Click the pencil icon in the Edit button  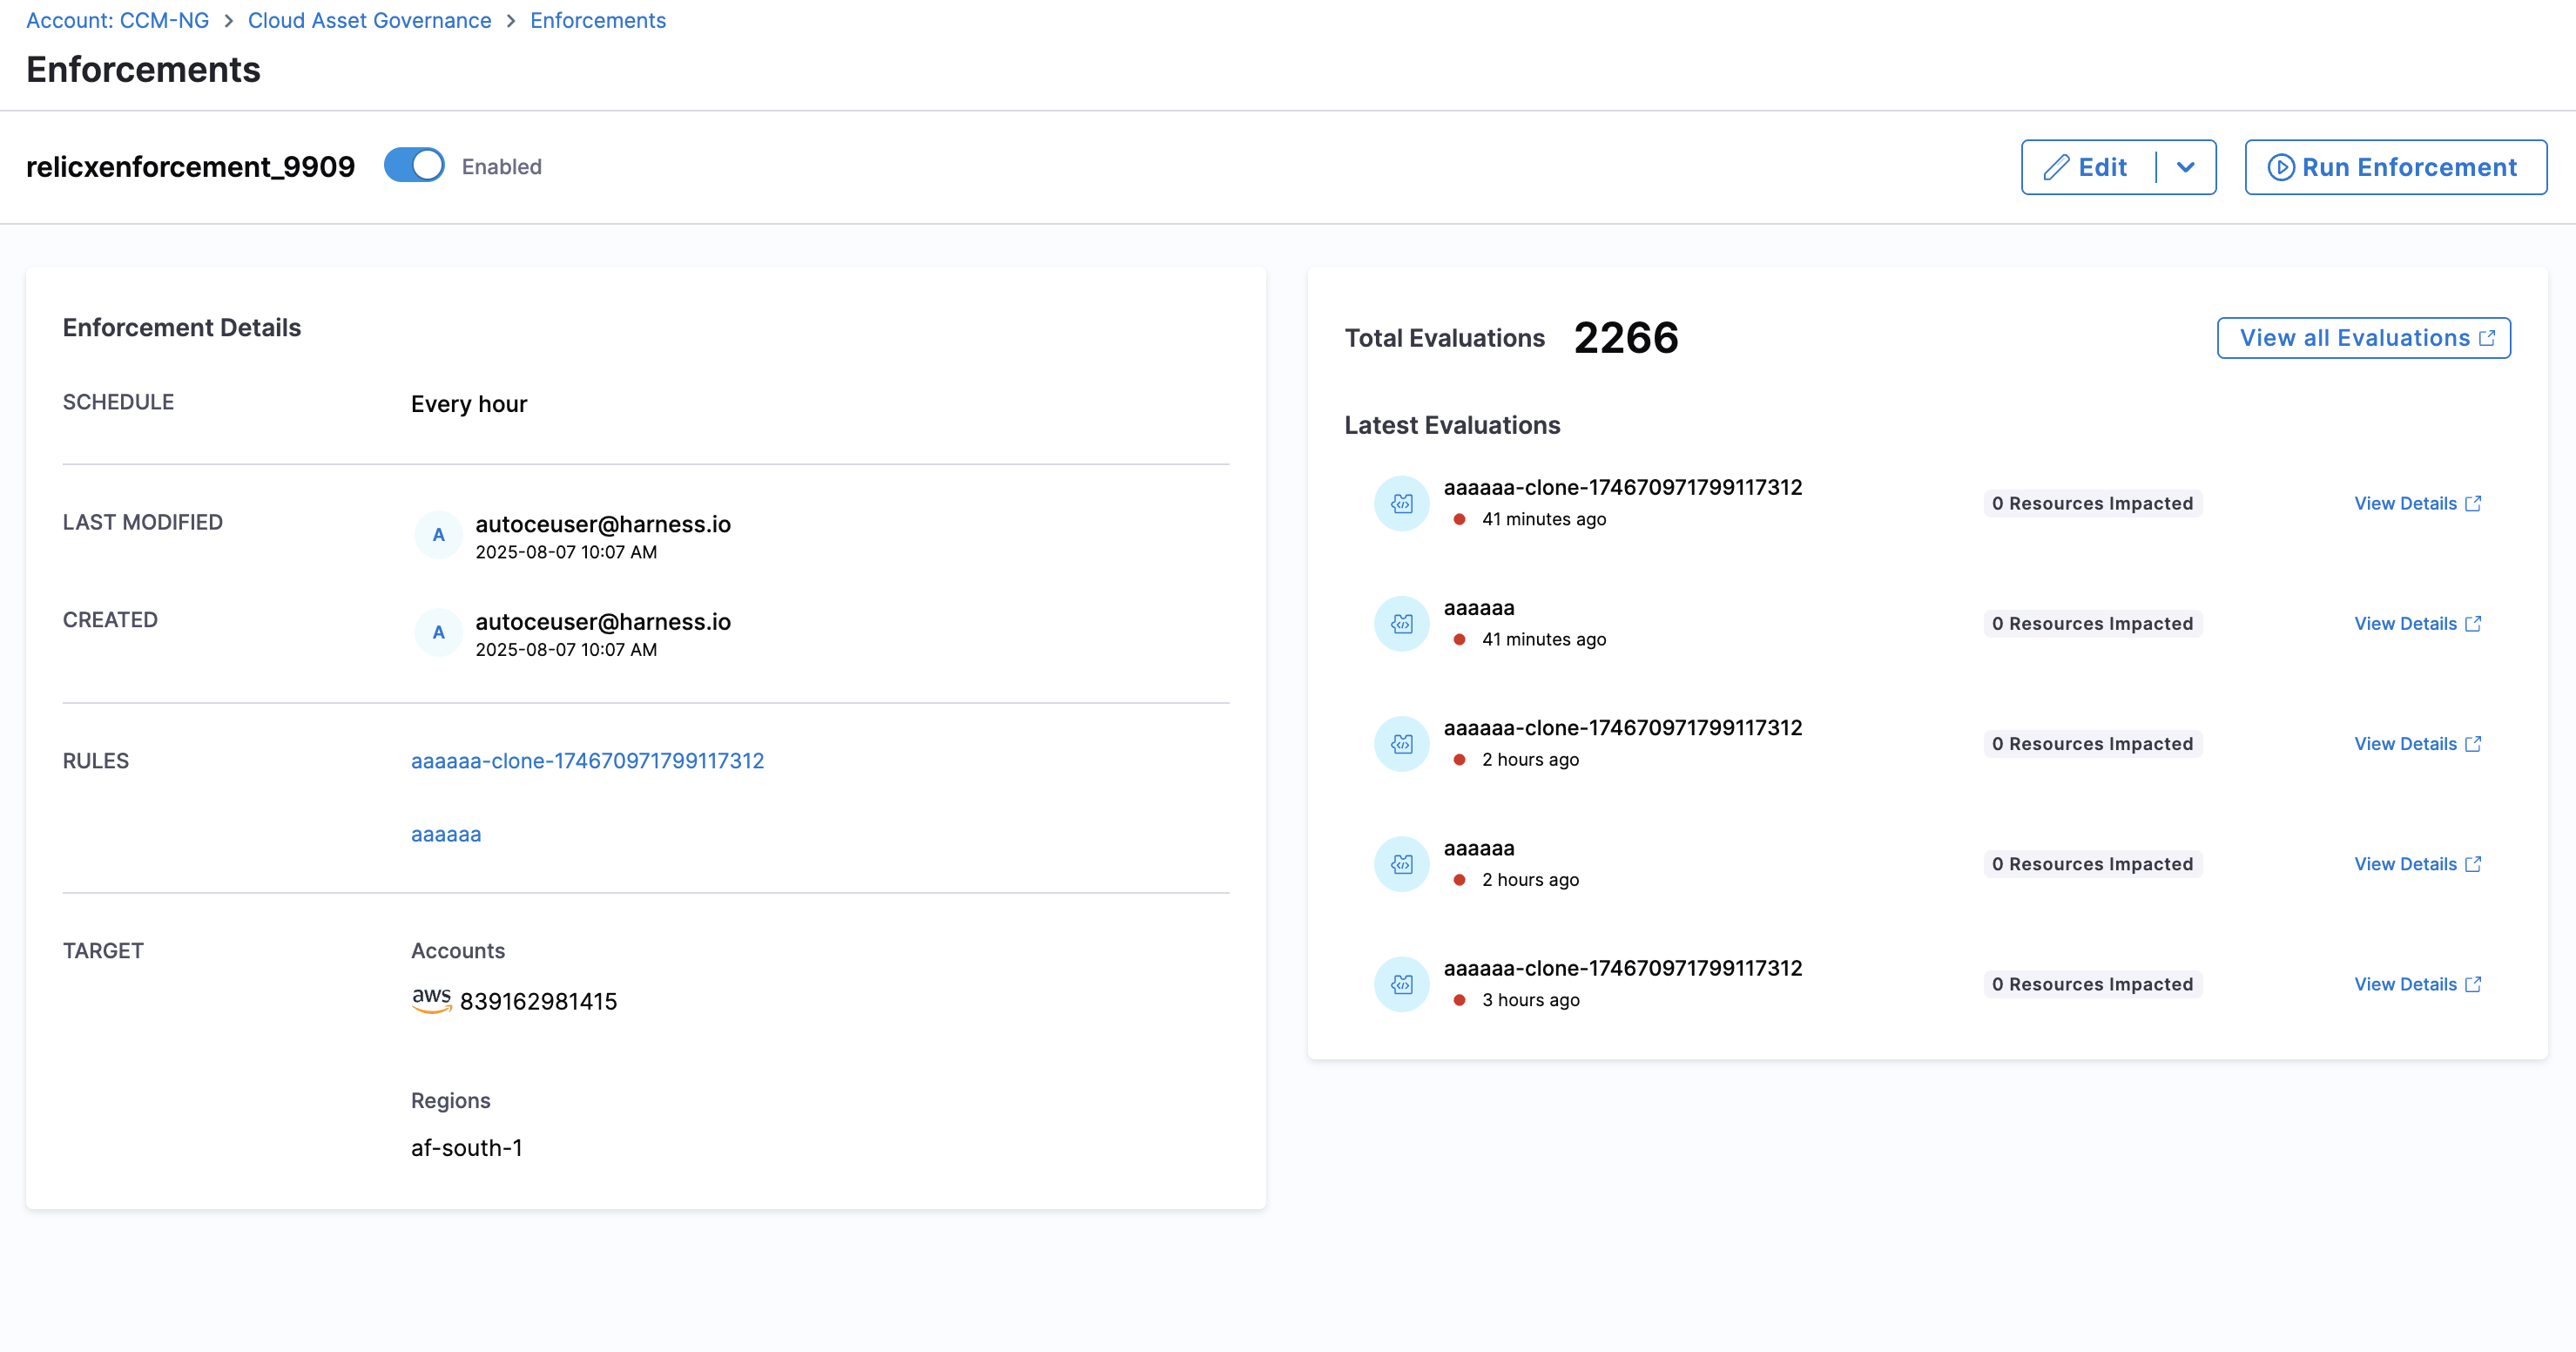2056,167
